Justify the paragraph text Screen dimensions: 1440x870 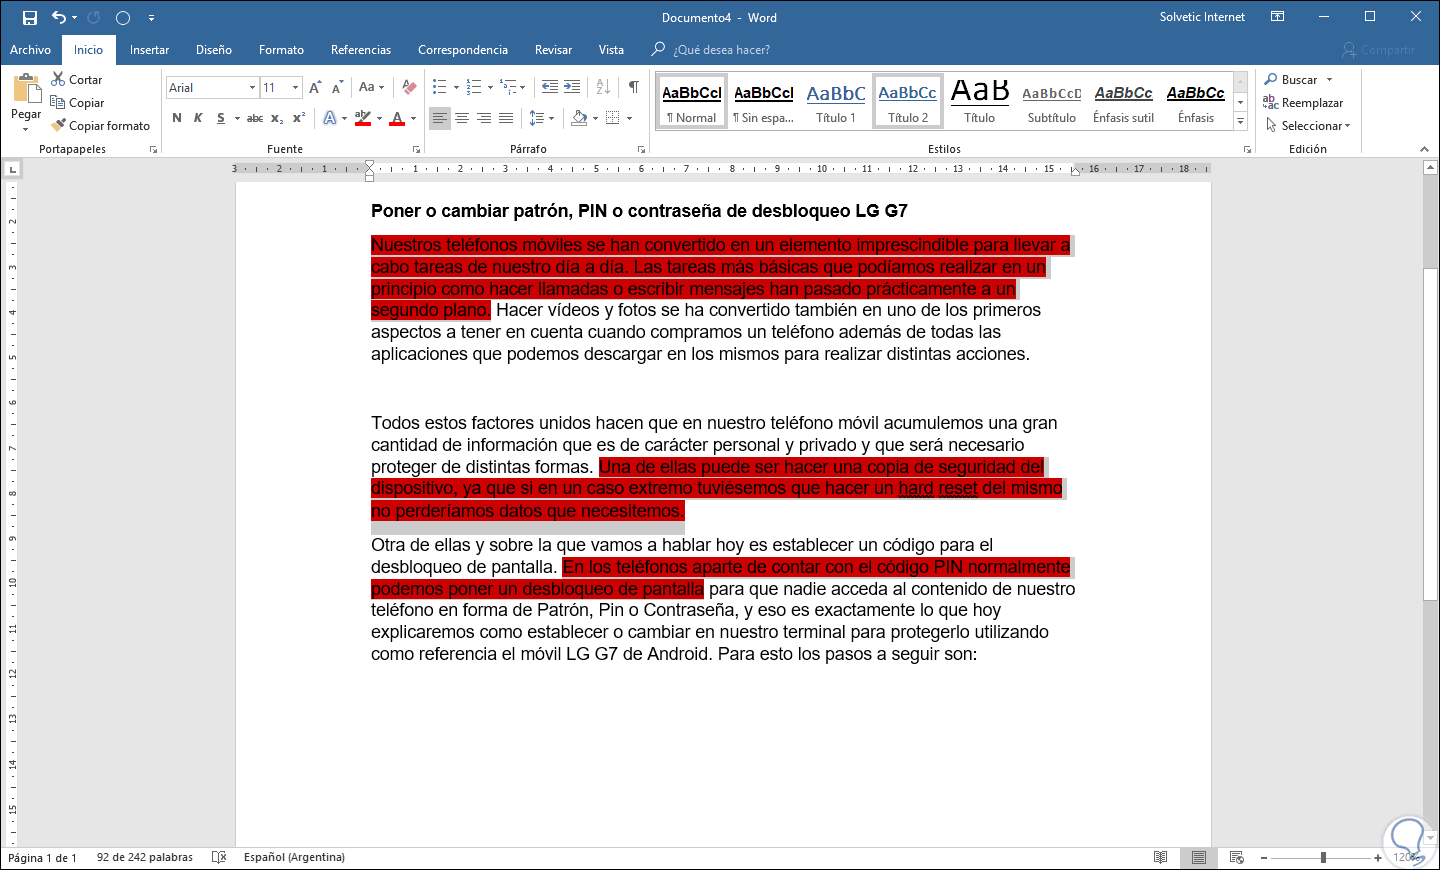pyautogui.click(x=506, y=118)
